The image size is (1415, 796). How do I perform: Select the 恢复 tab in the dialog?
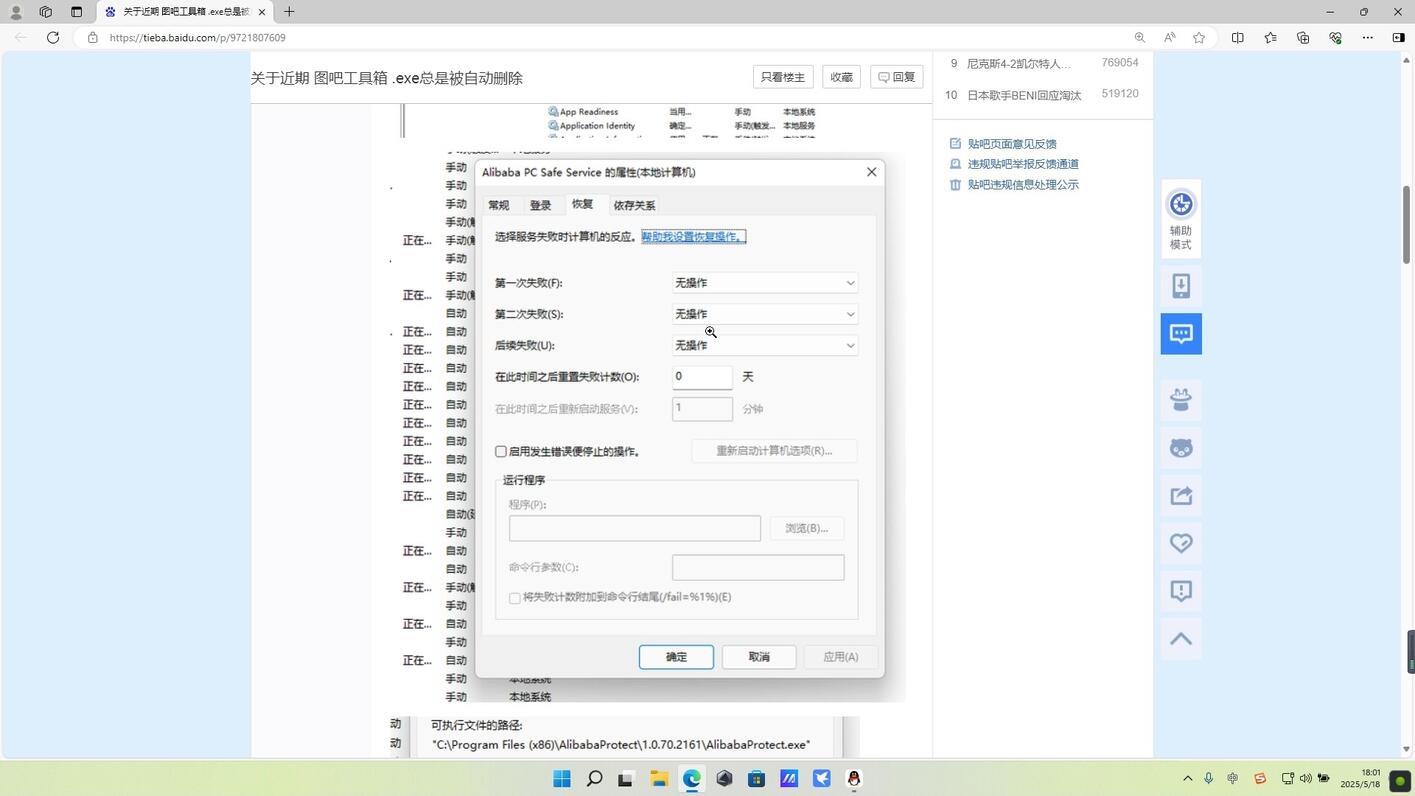582,204
